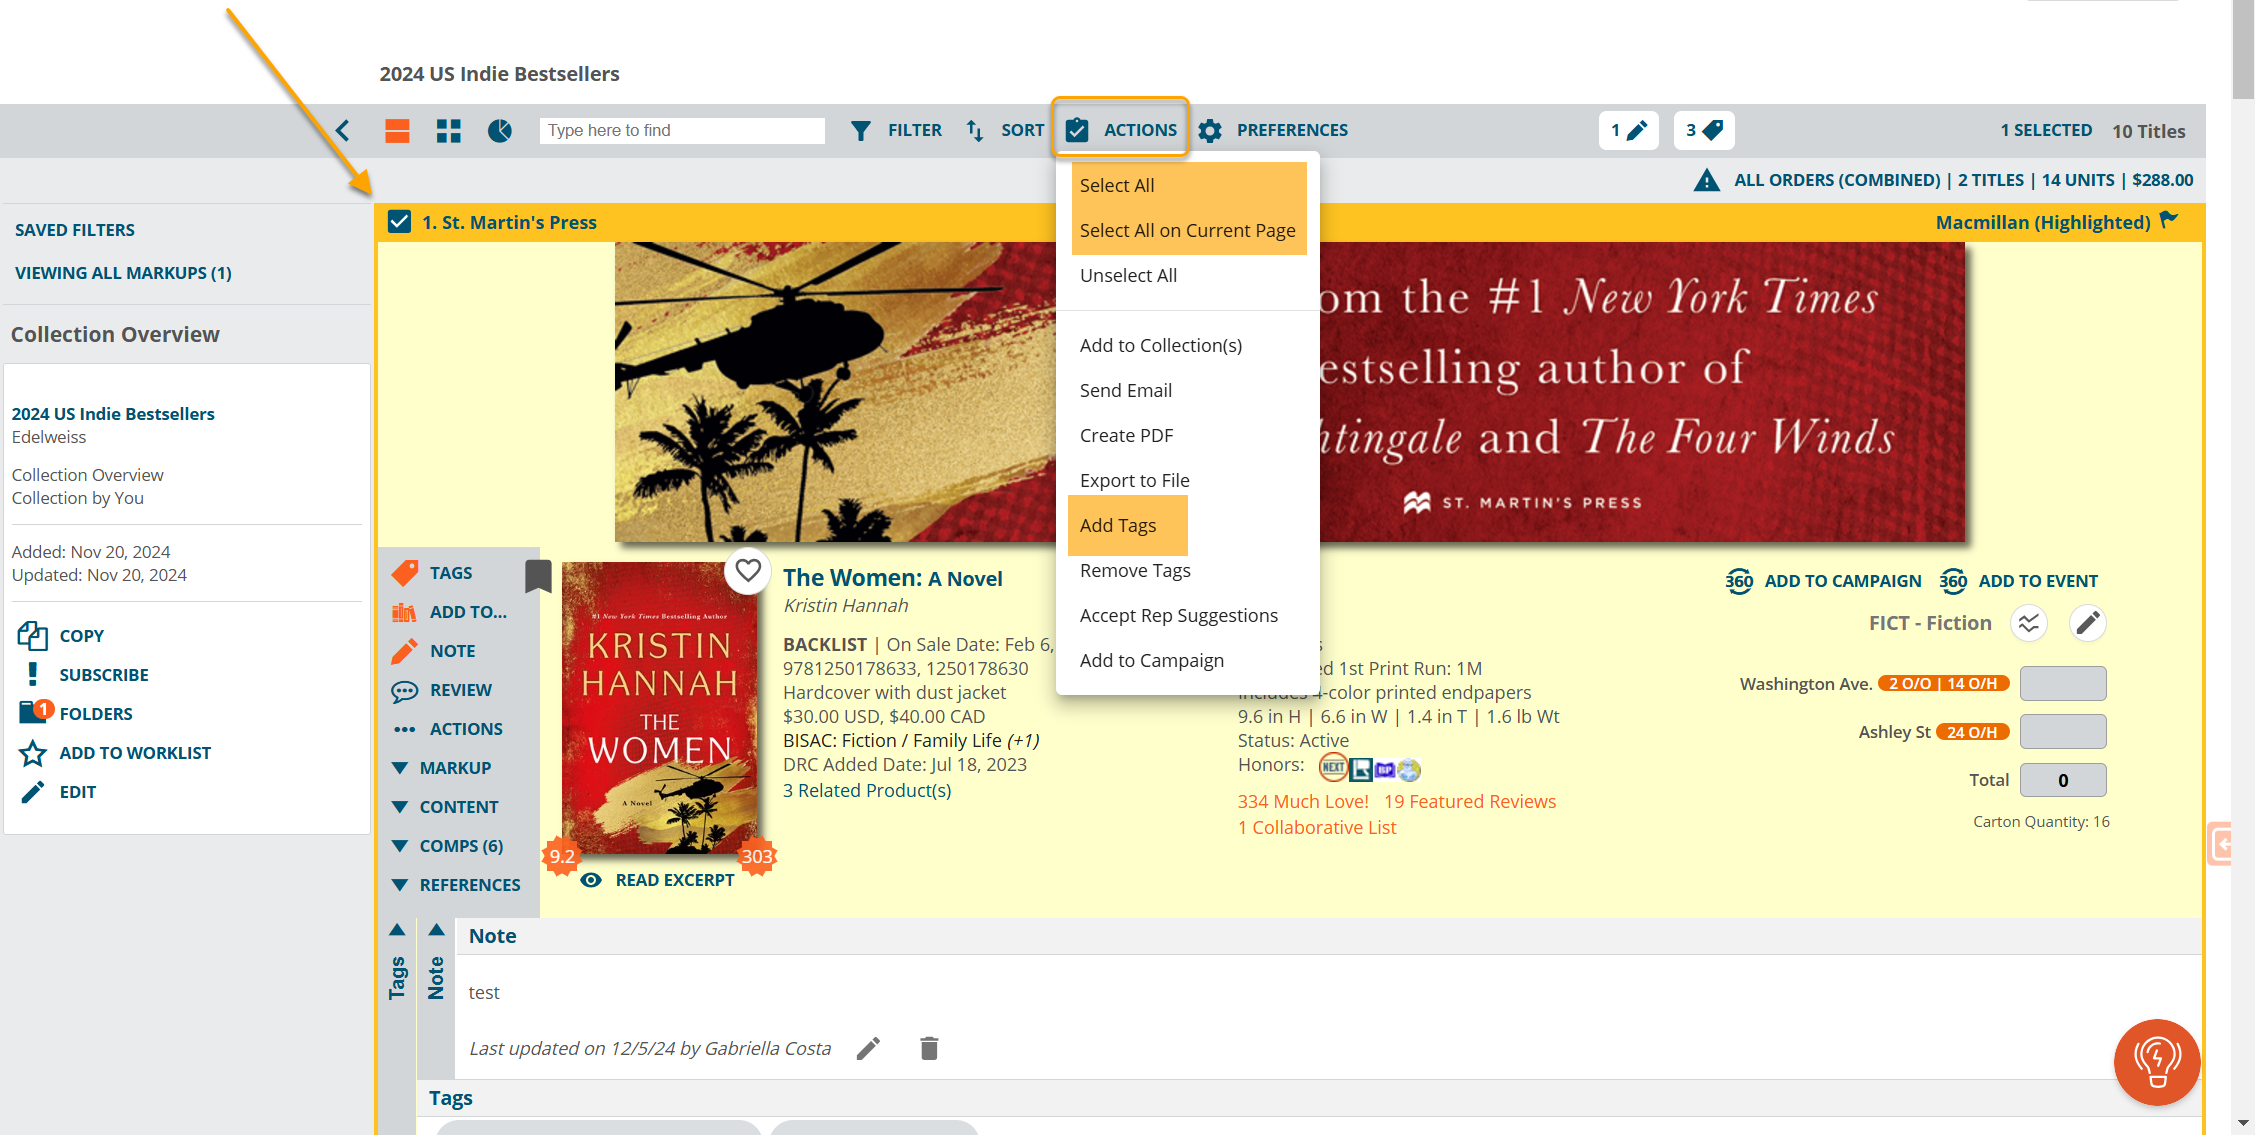Uncheck the St. Martin's Press title checkbox

click(x=399, y=222)
